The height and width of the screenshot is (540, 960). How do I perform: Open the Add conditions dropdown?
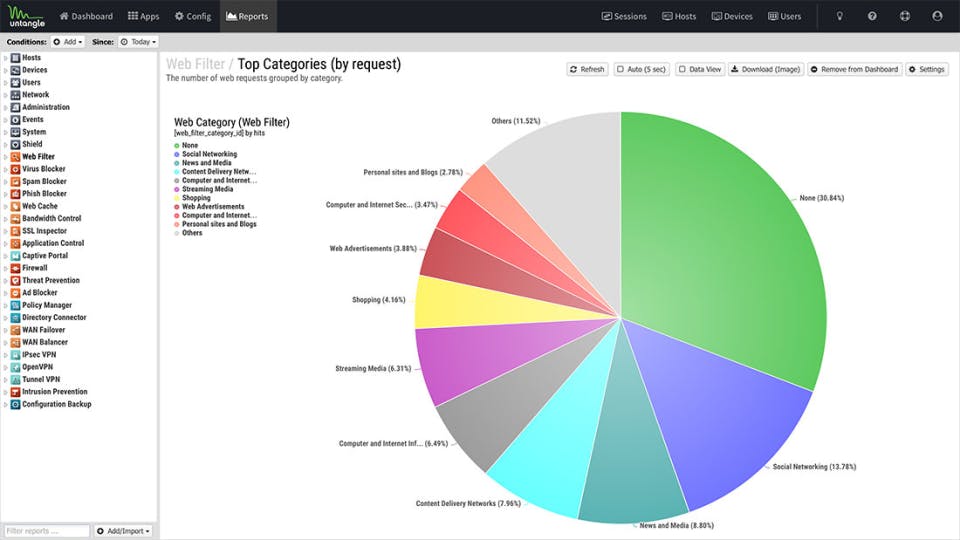coord(67,42)
